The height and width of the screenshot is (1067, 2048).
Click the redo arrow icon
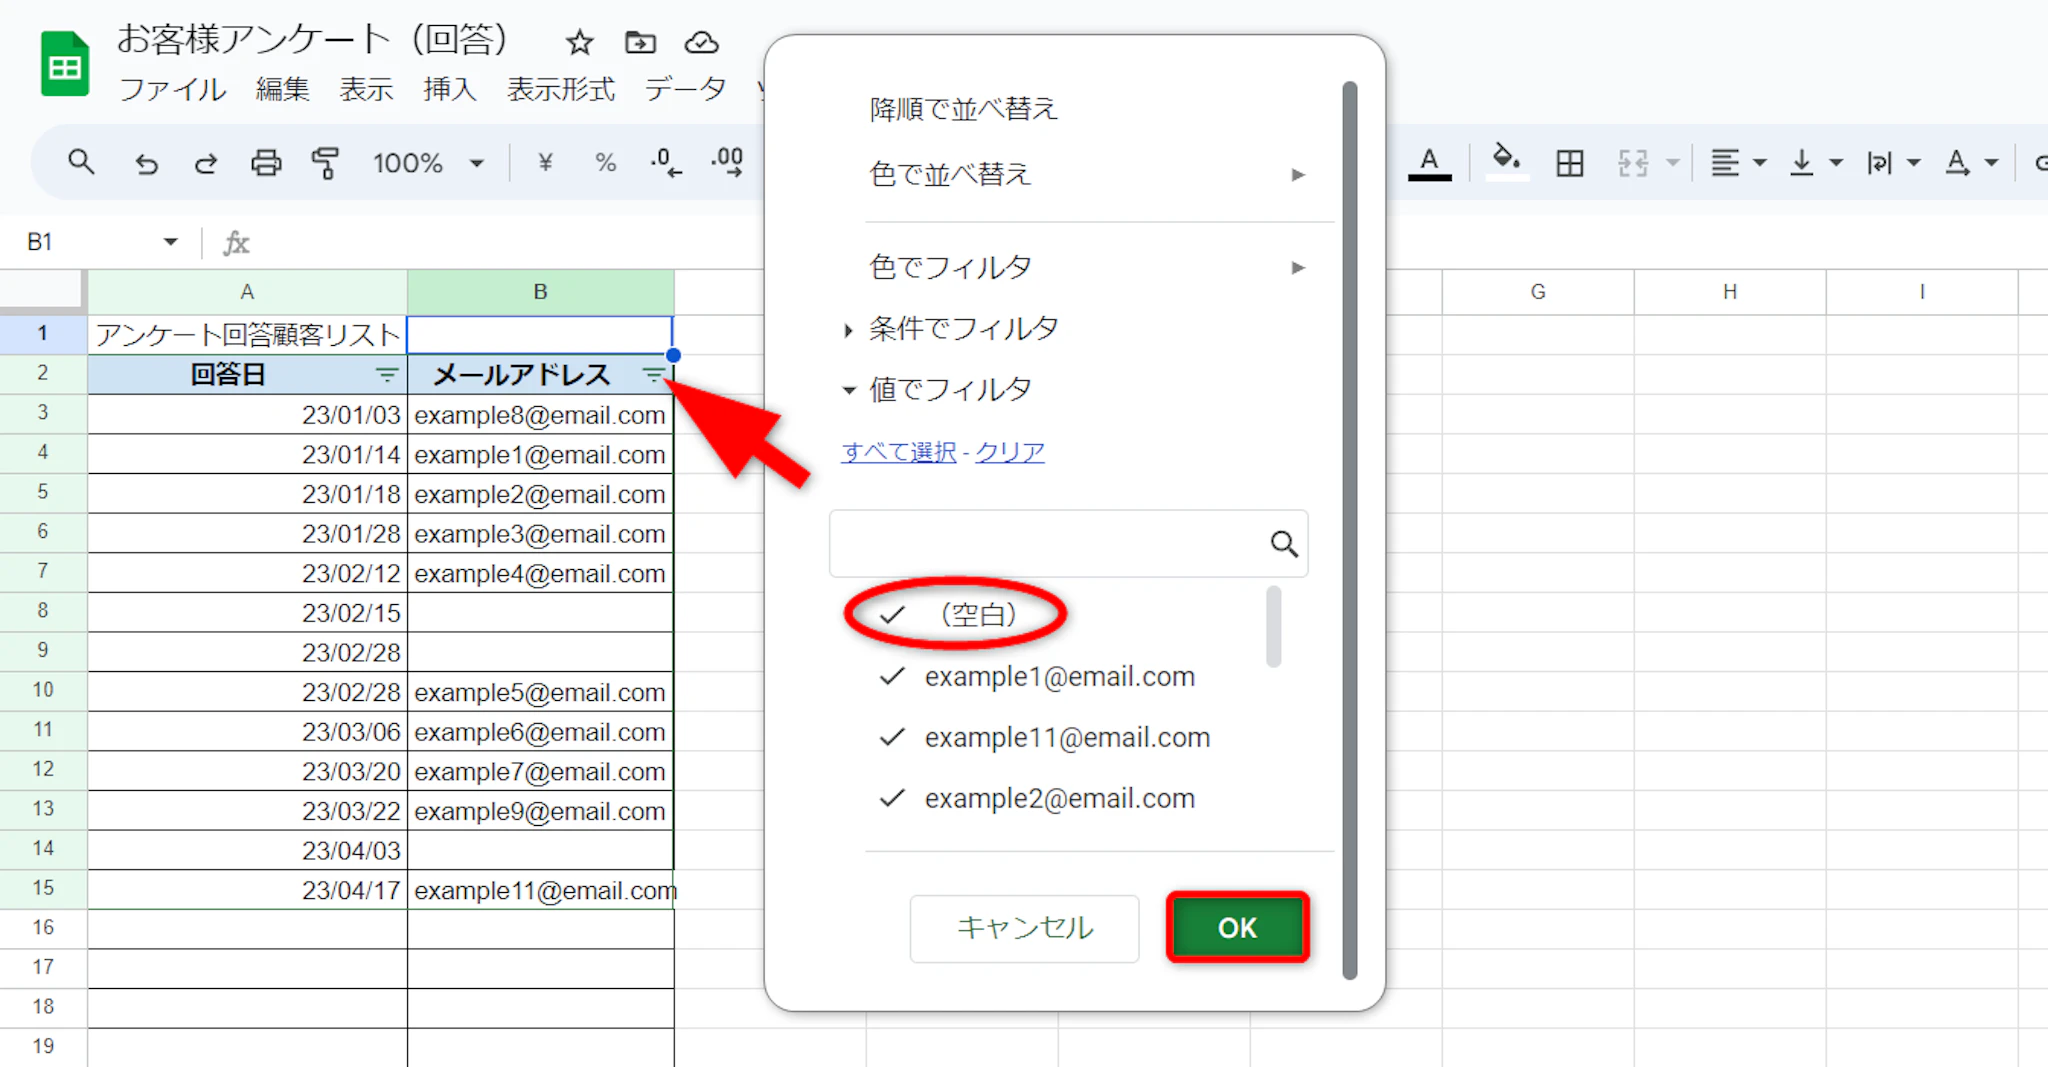tap(206, 163)
